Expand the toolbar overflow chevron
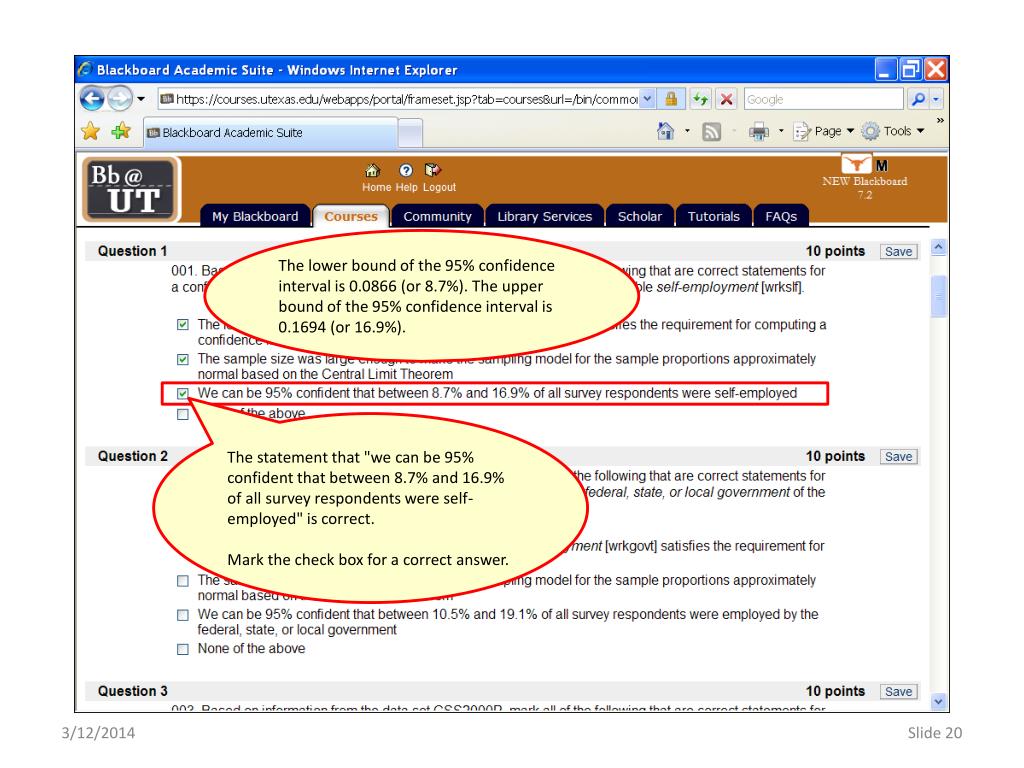Screen dimensions: 1024x768 tap(940, 121)
